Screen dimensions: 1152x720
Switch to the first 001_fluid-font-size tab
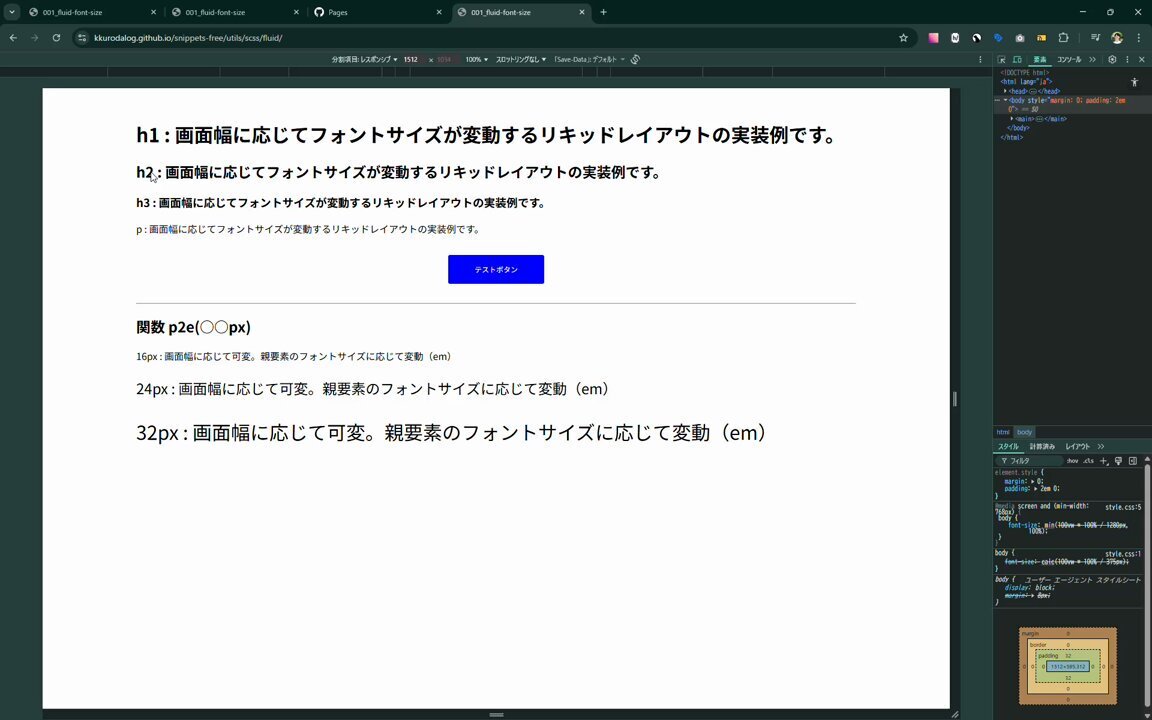(92, 12)
